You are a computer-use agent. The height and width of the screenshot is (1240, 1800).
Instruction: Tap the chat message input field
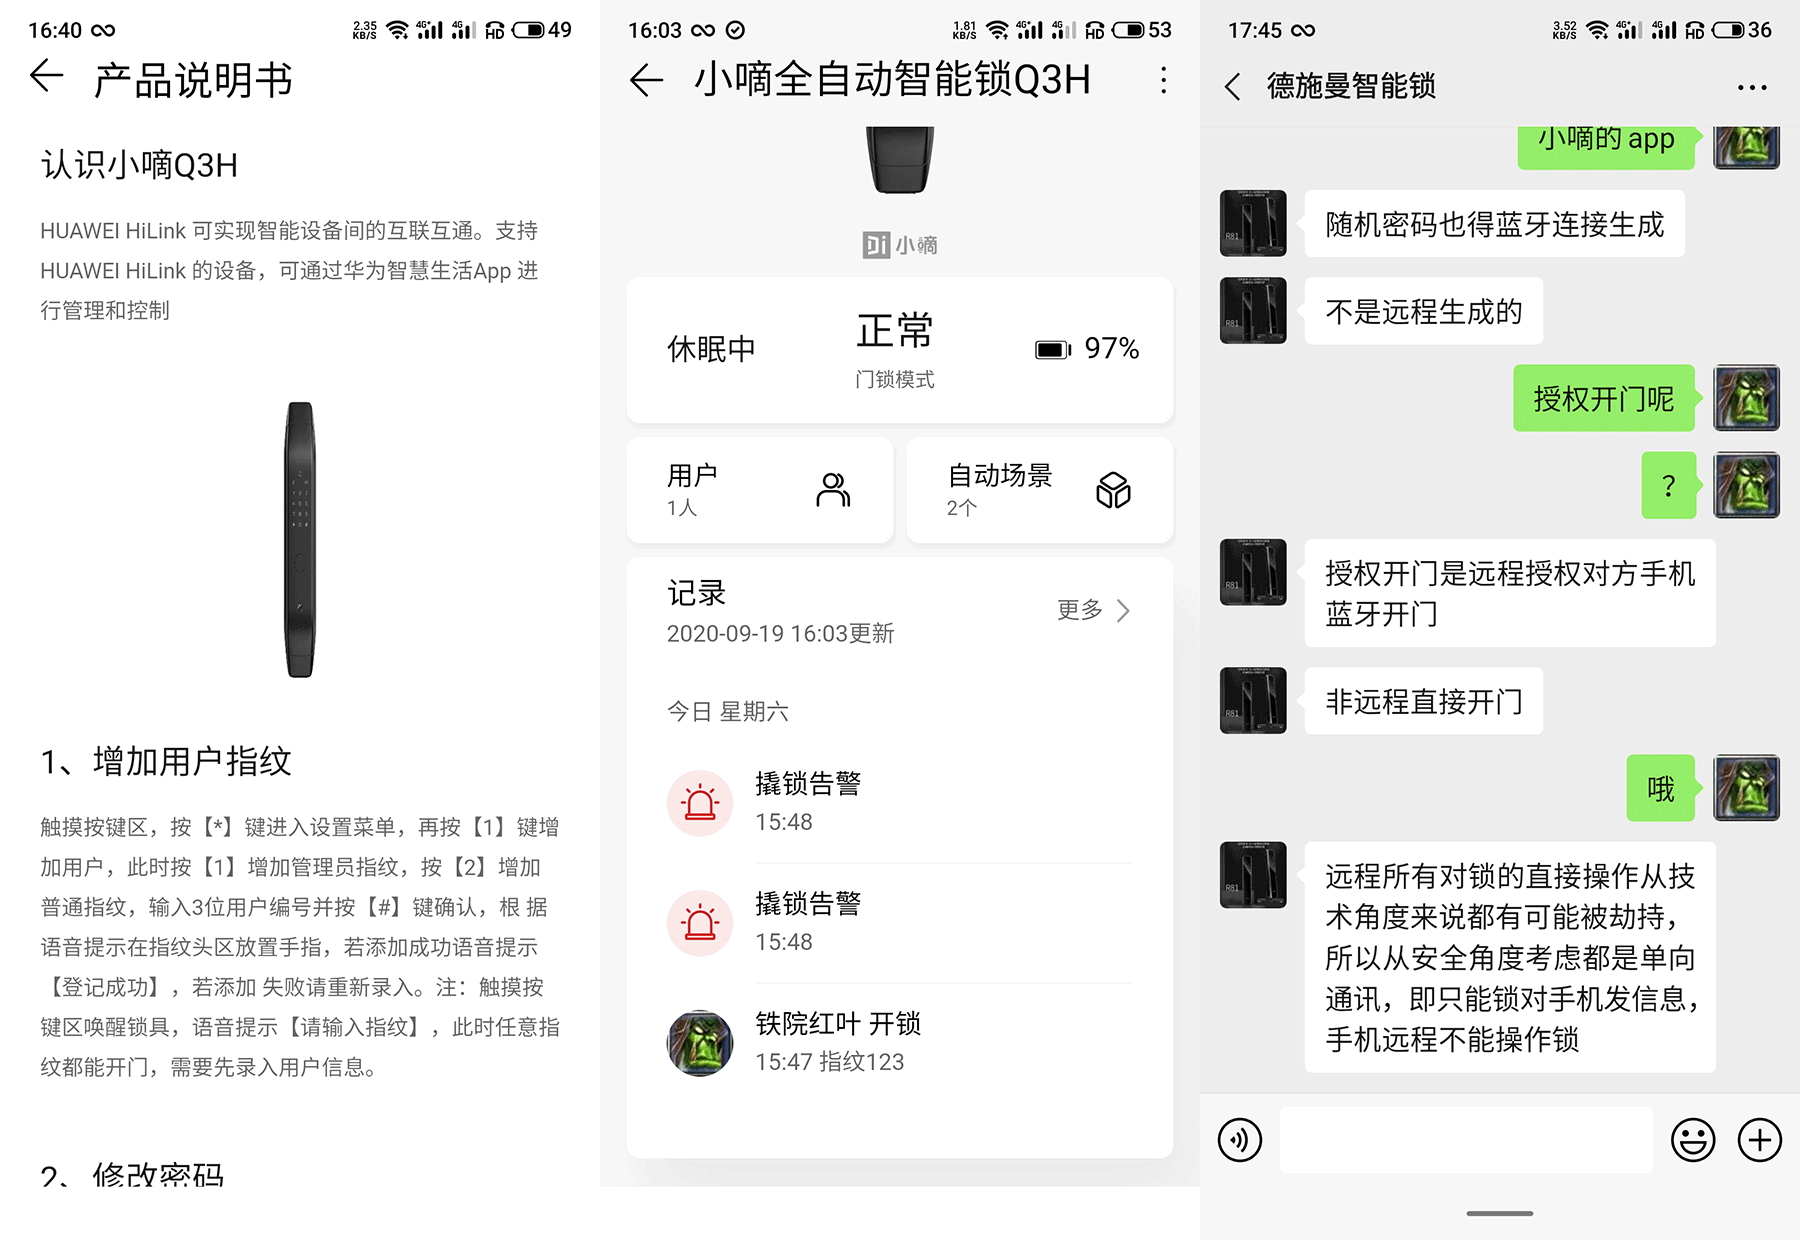(1466, 1140)
